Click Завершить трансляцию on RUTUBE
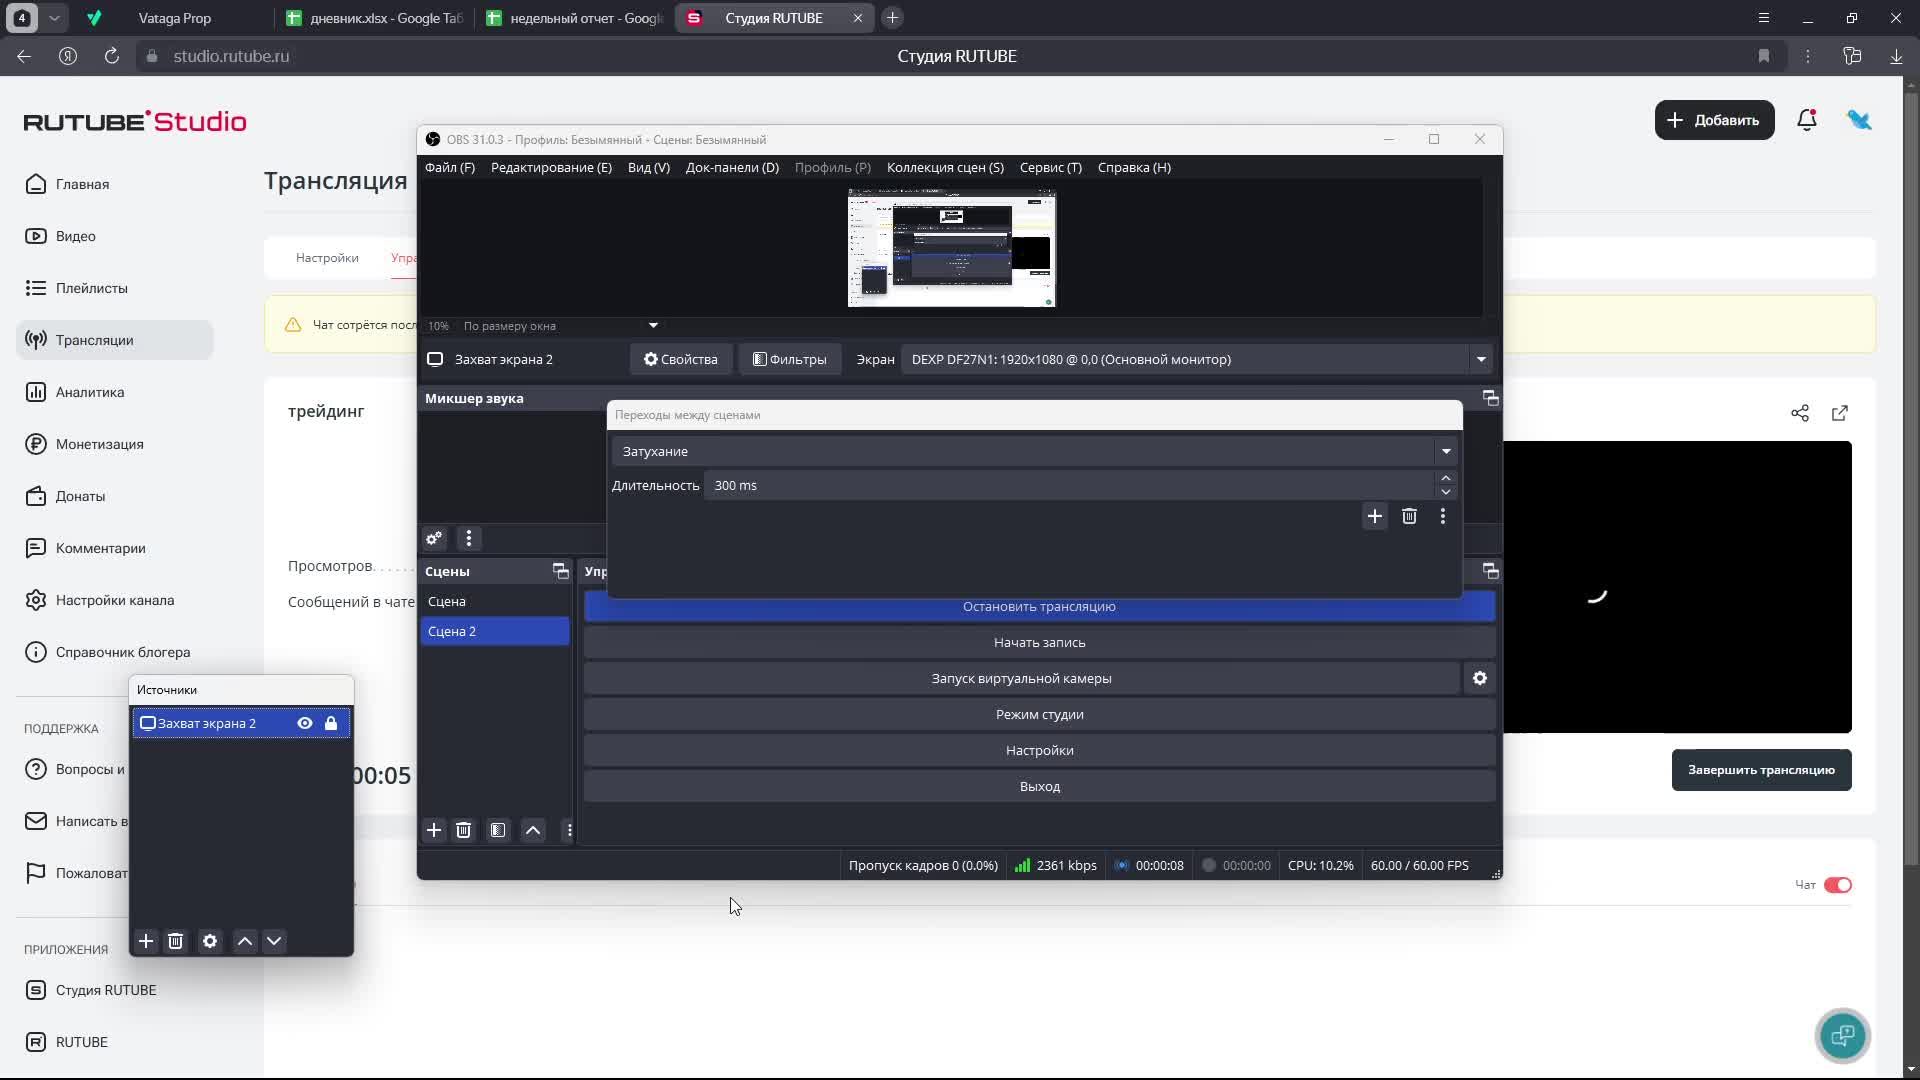Screen dimensions: 1920x1080 click(x=1761, y=770)
